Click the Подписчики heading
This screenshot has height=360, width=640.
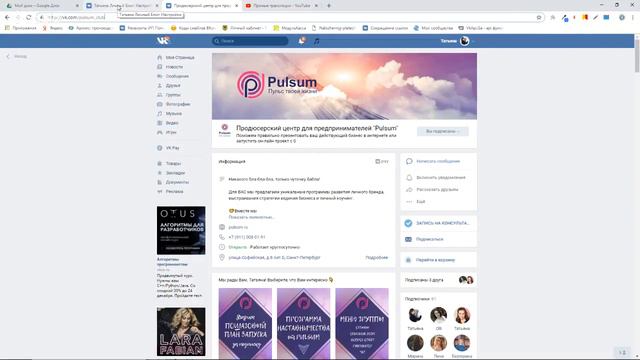coord(417,299)
